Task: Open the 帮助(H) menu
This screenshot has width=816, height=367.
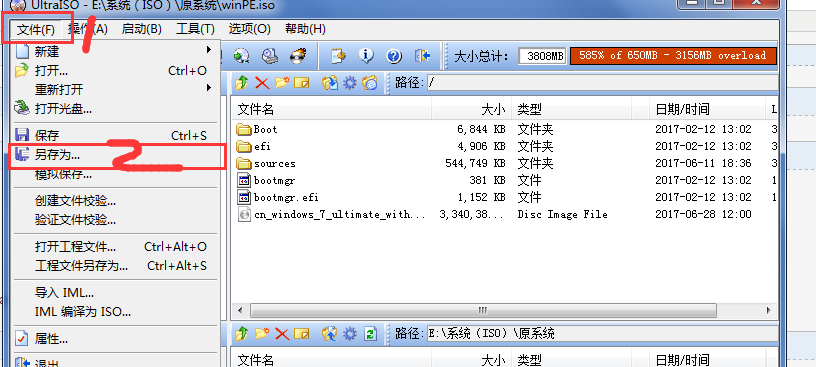Action: [x=305, y=29]
